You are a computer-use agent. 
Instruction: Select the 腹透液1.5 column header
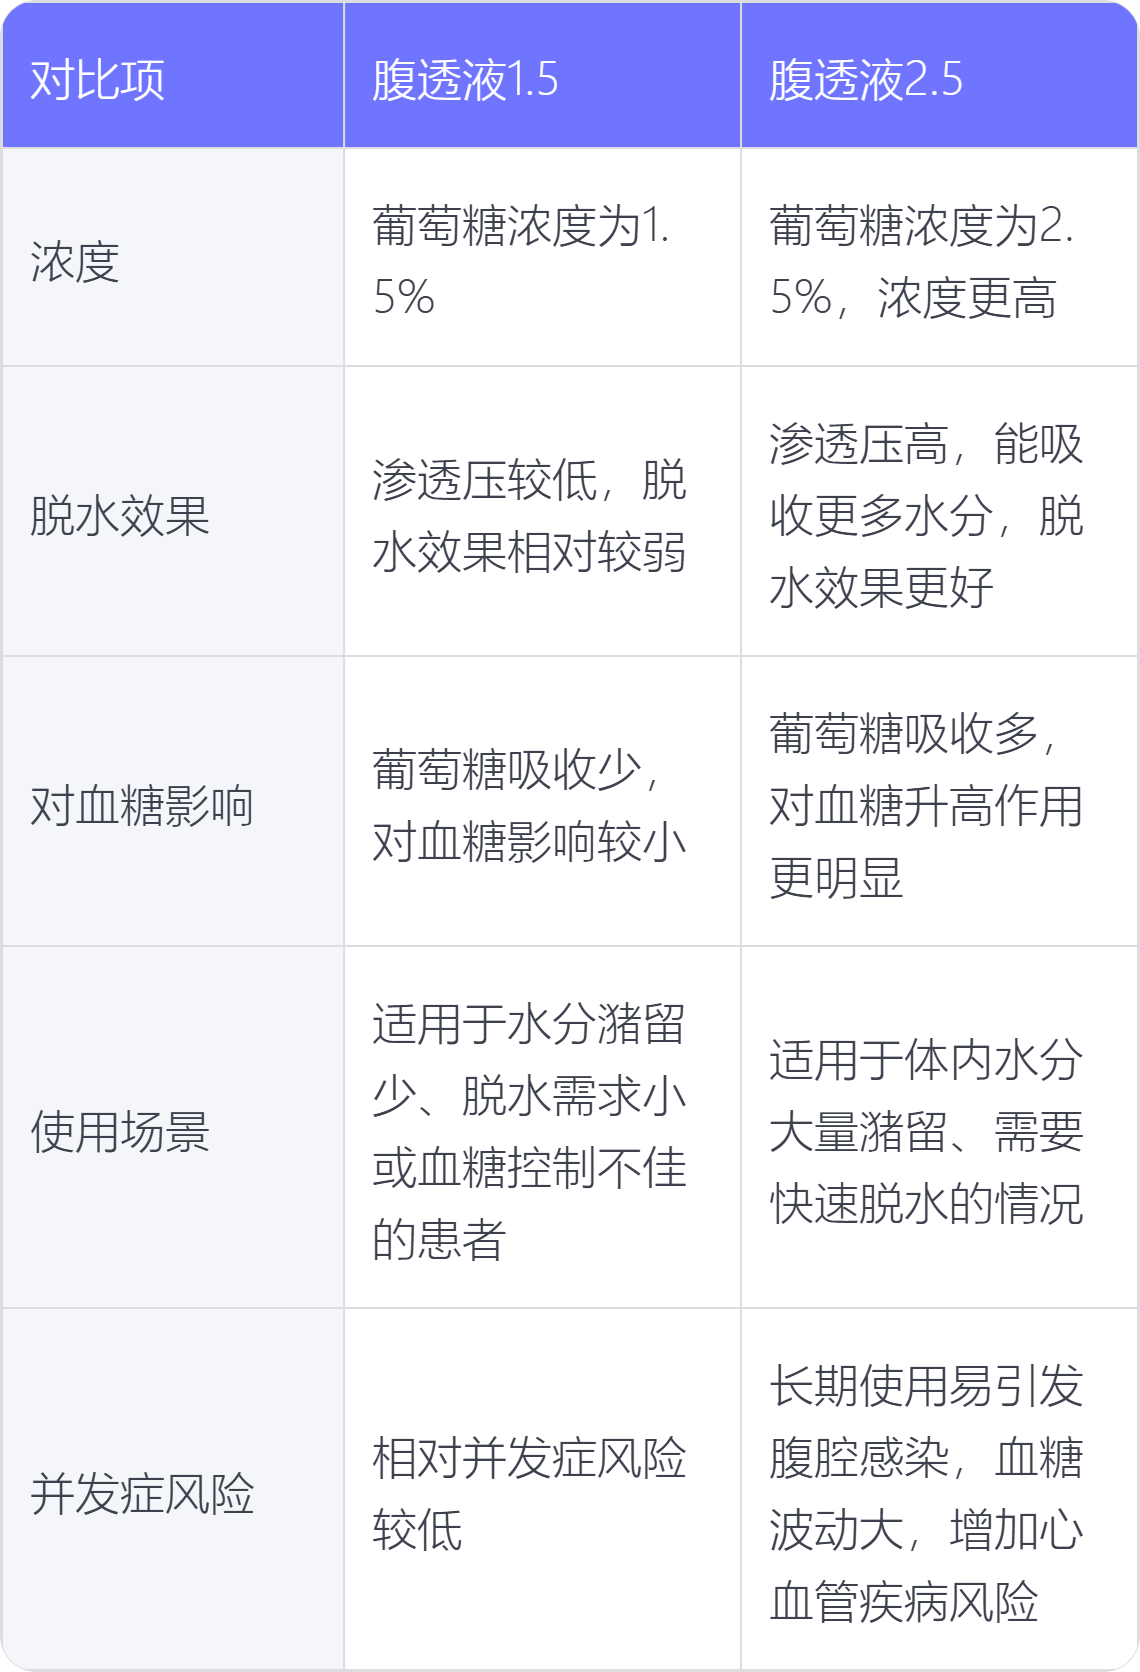tap(542, 76)
